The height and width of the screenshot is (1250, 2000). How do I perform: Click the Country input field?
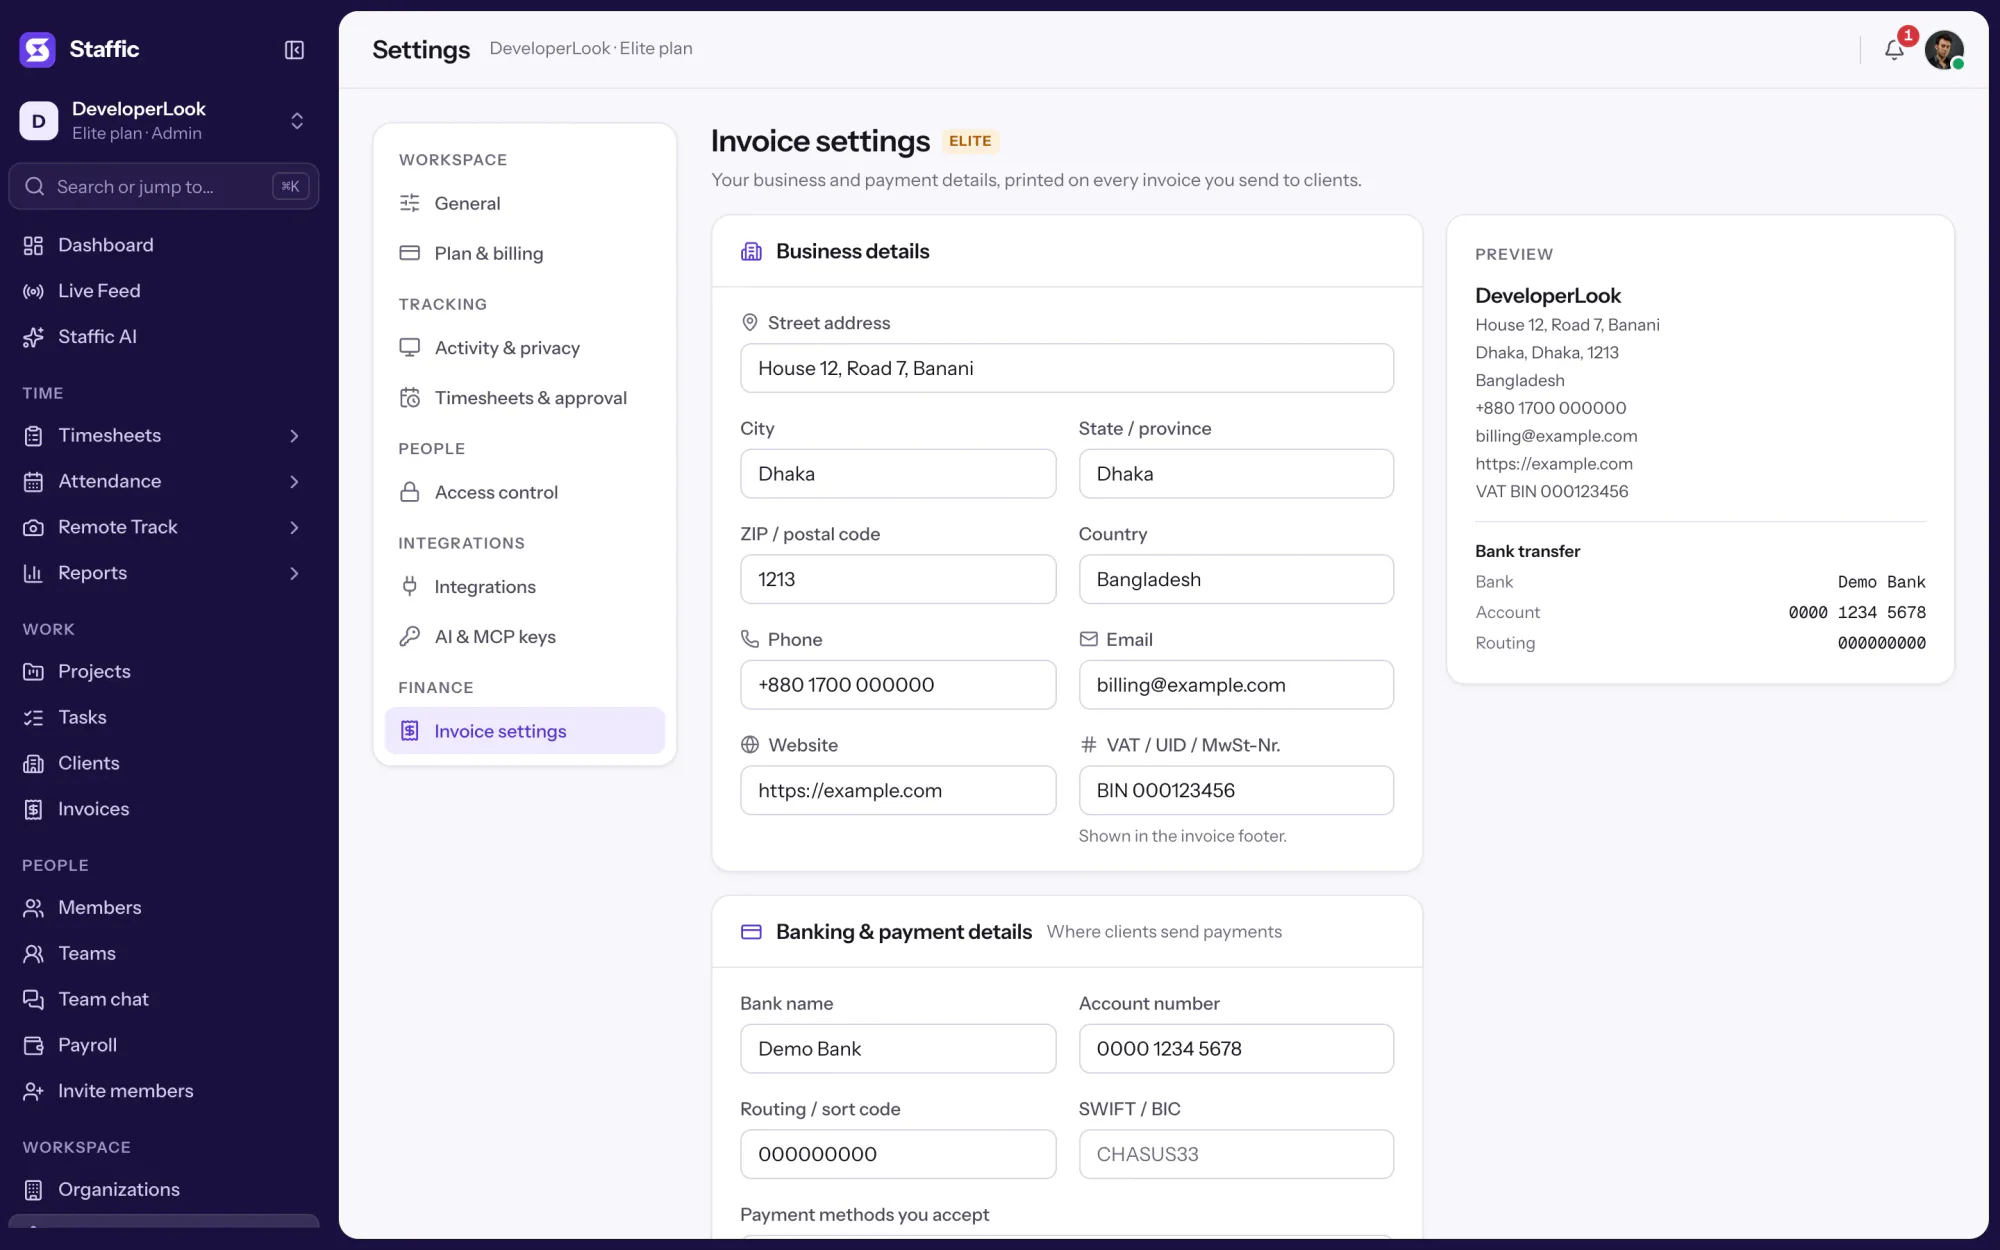(1236, 579)
